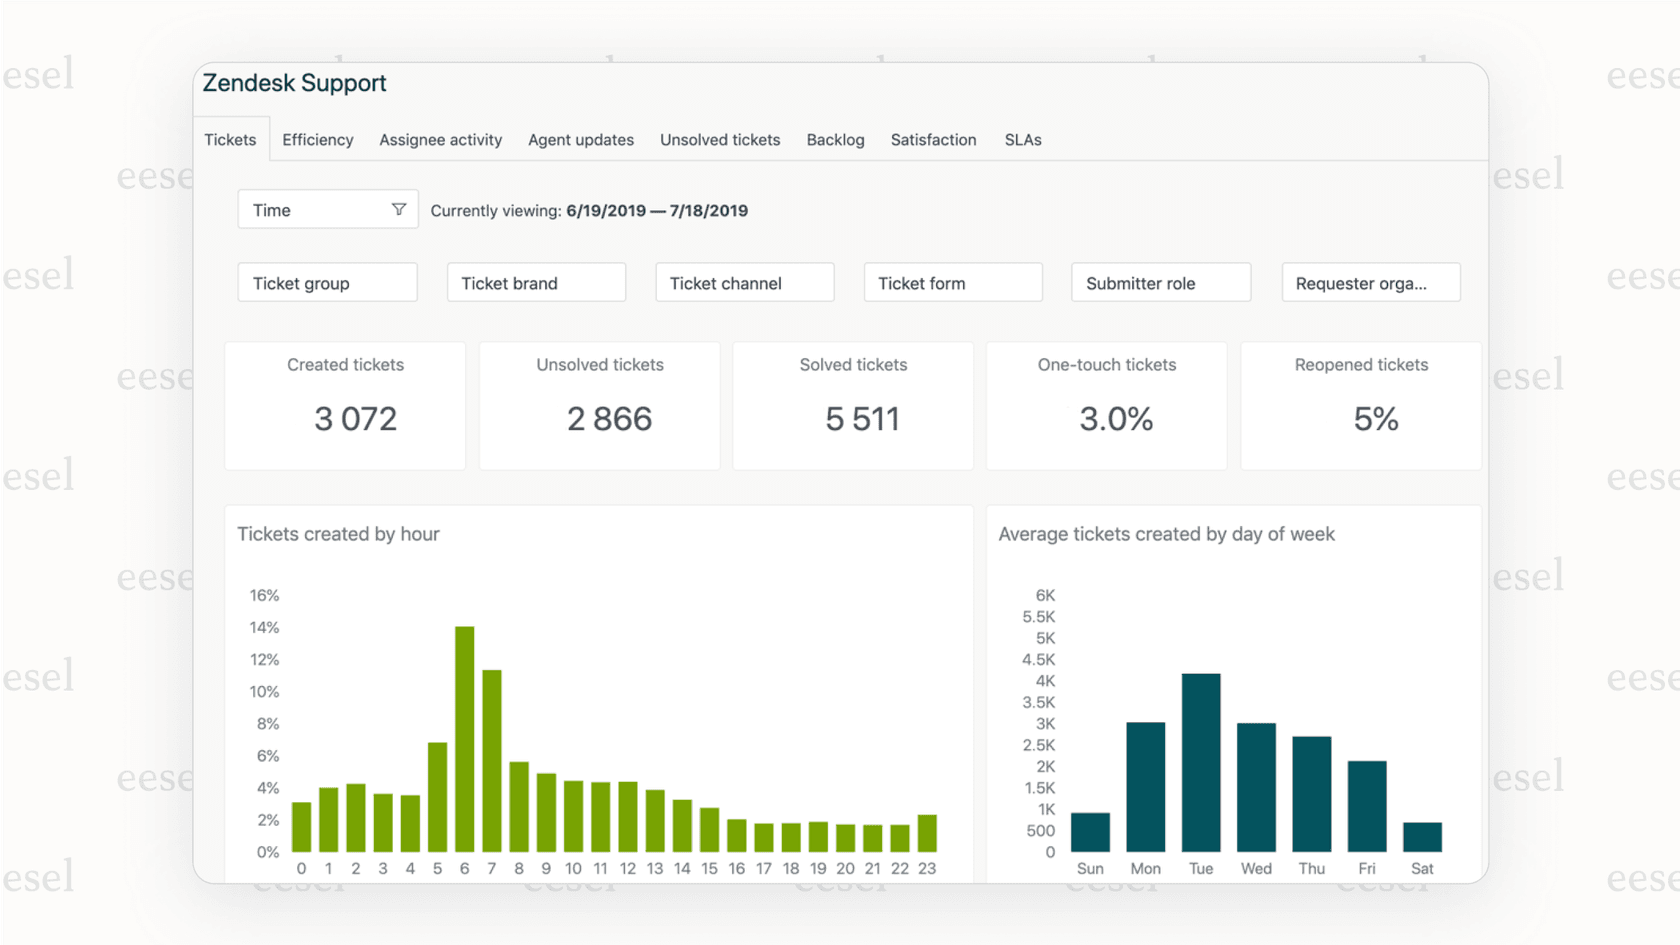Switch to the Satisfaction tab
Image resolution: width=1680 pixels, height=945 pixels.
pyautogui.click(x=933, y=139)
